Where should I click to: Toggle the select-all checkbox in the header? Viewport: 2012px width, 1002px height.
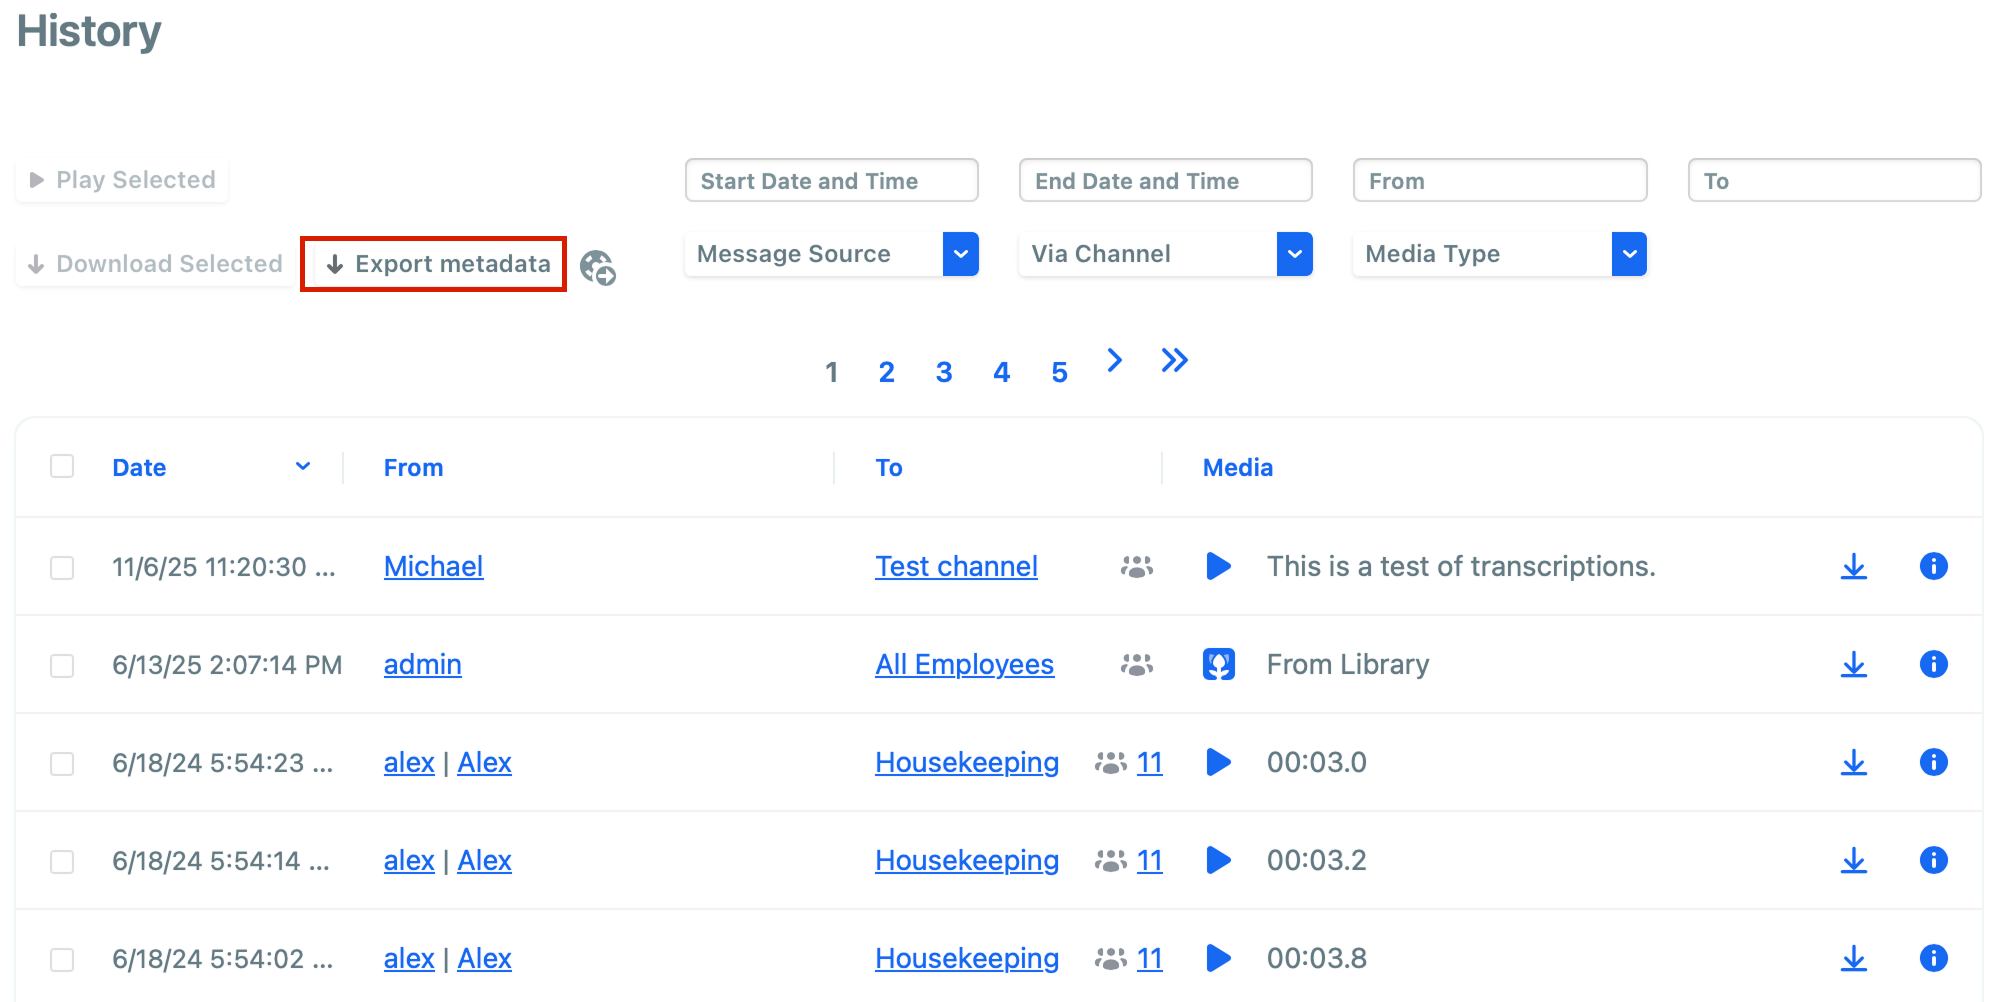[x=62, y=466]
